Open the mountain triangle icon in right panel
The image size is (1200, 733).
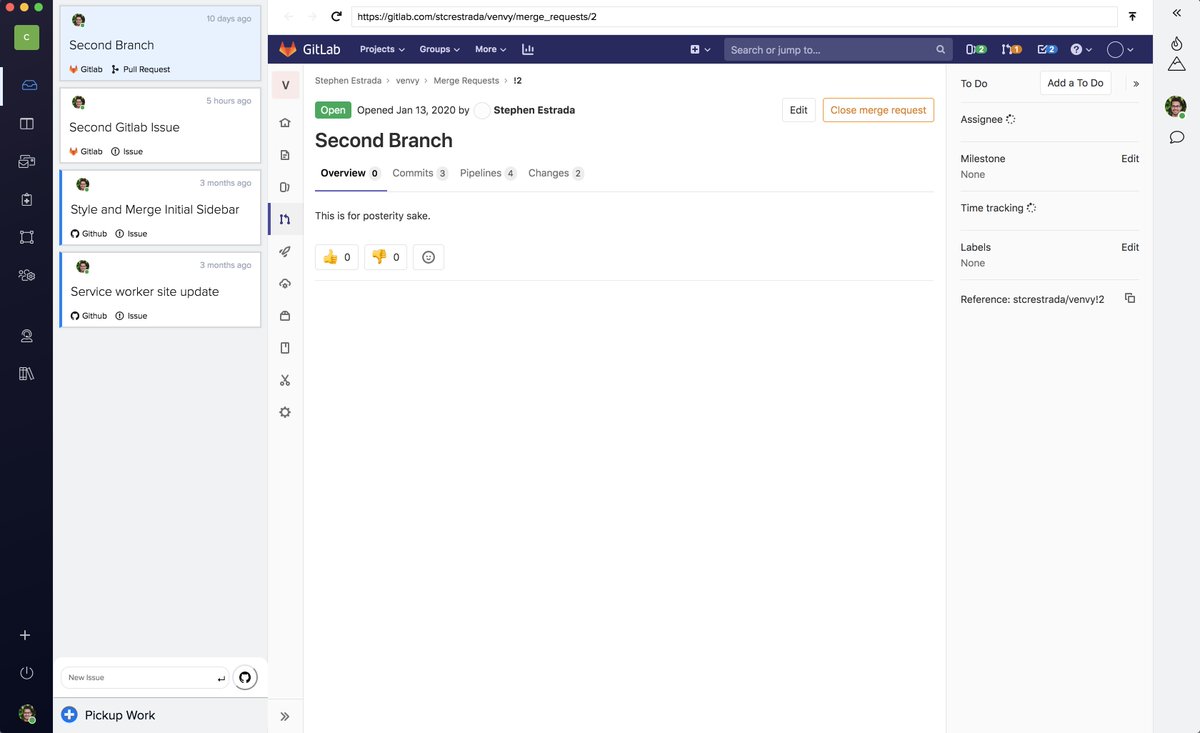1177,63
